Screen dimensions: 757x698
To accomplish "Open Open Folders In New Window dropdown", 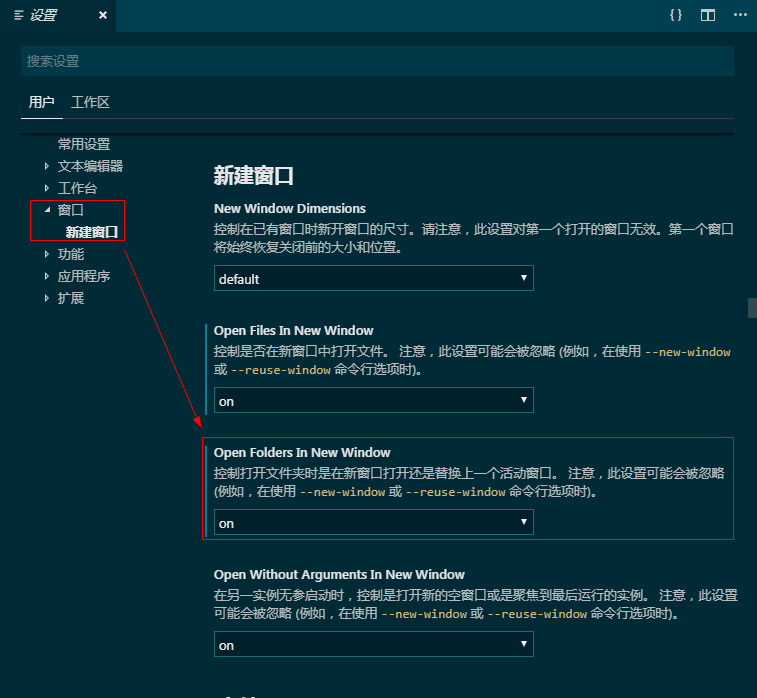I will pyautogui.click(x=374, y=522).
